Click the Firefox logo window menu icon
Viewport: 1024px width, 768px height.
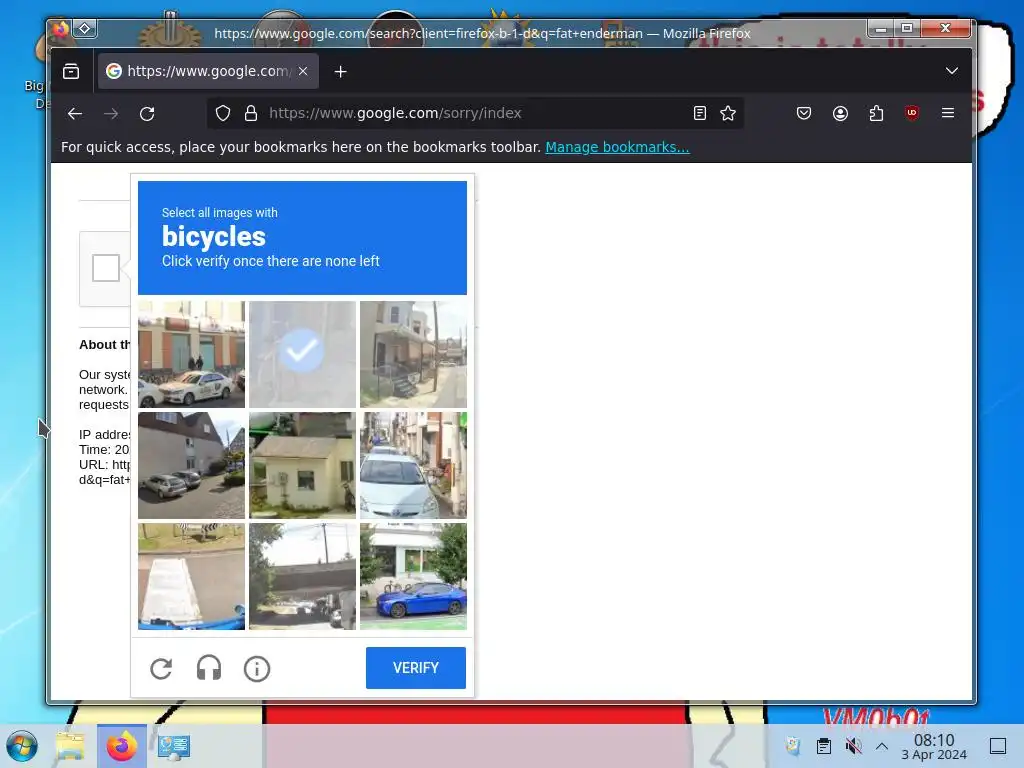click(x=61, y=29)
